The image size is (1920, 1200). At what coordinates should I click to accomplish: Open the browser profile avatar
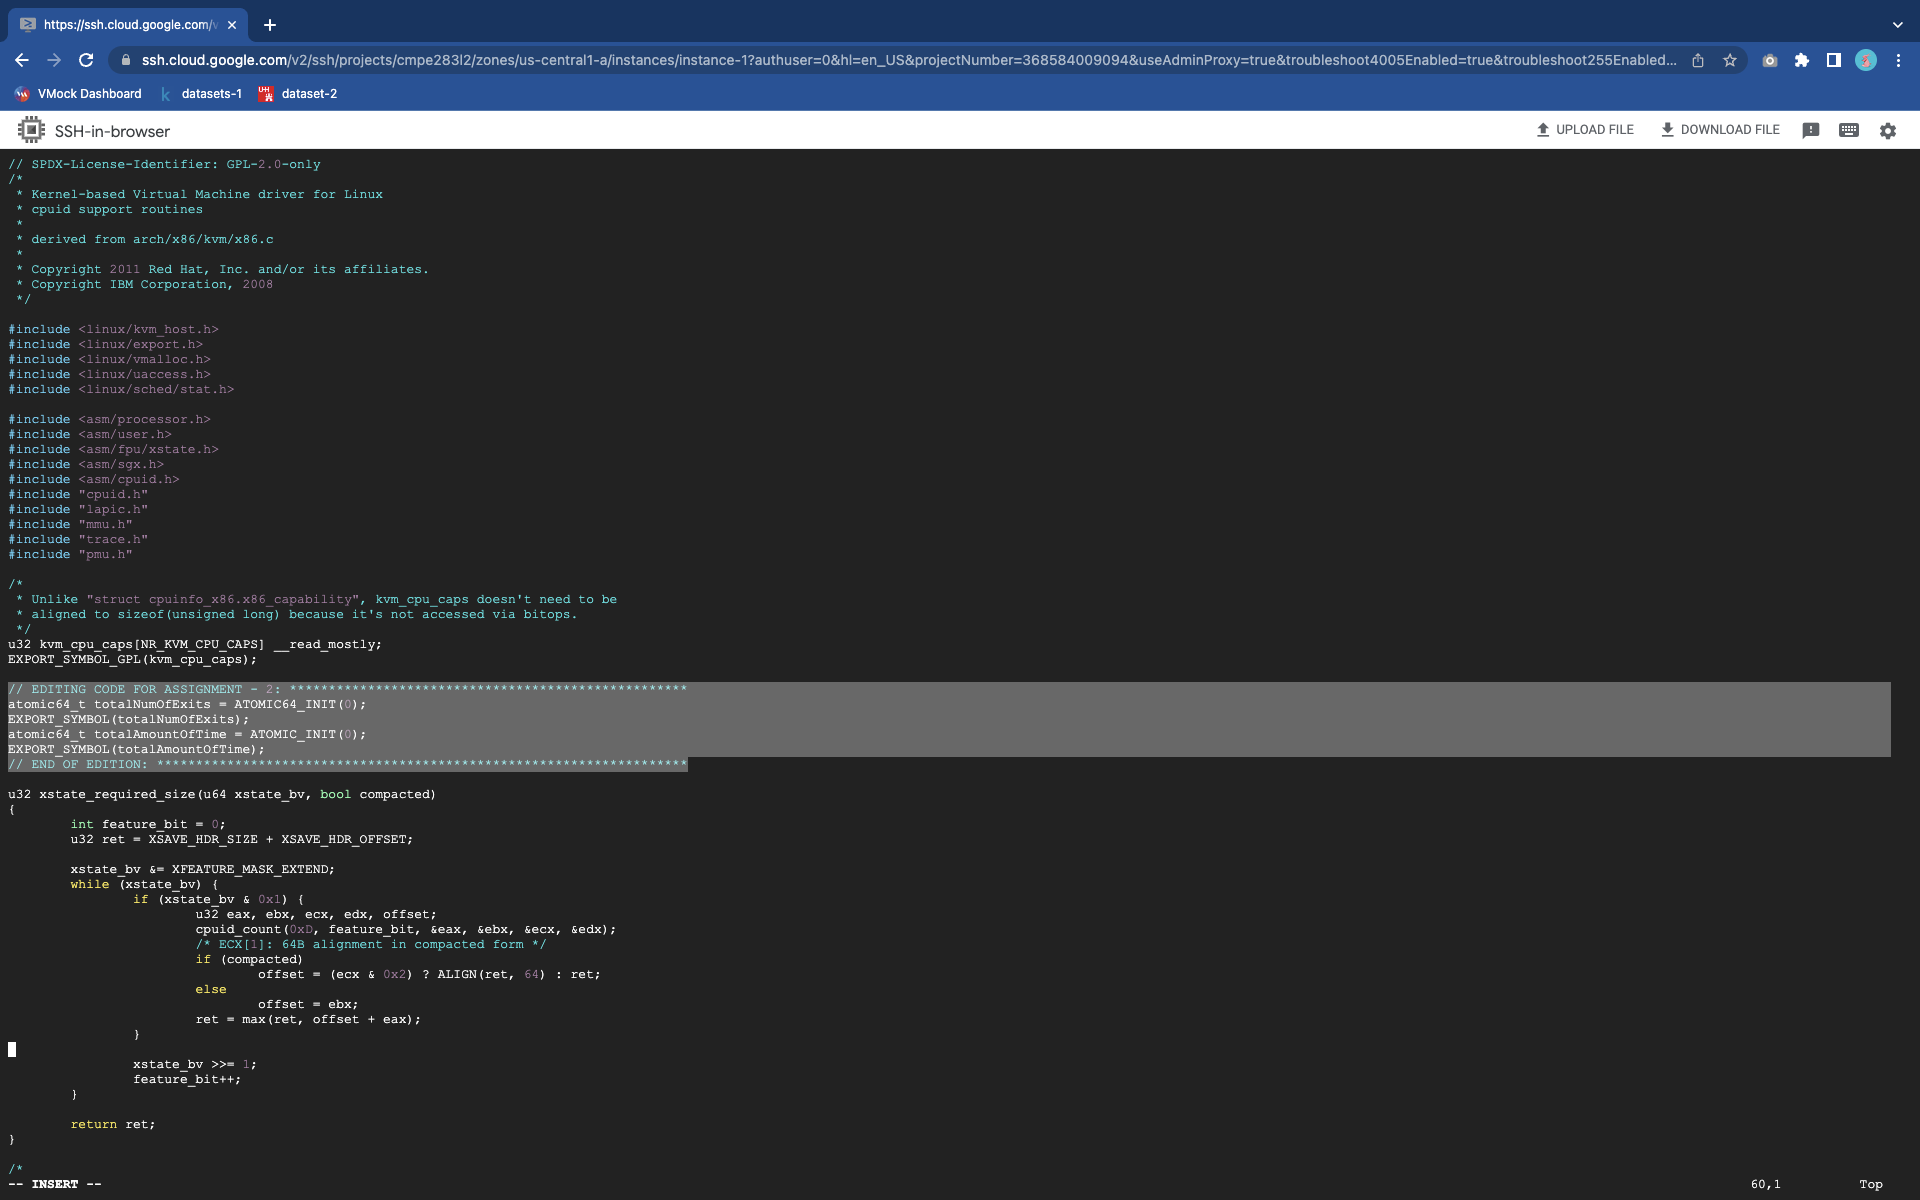point(1867,60)
